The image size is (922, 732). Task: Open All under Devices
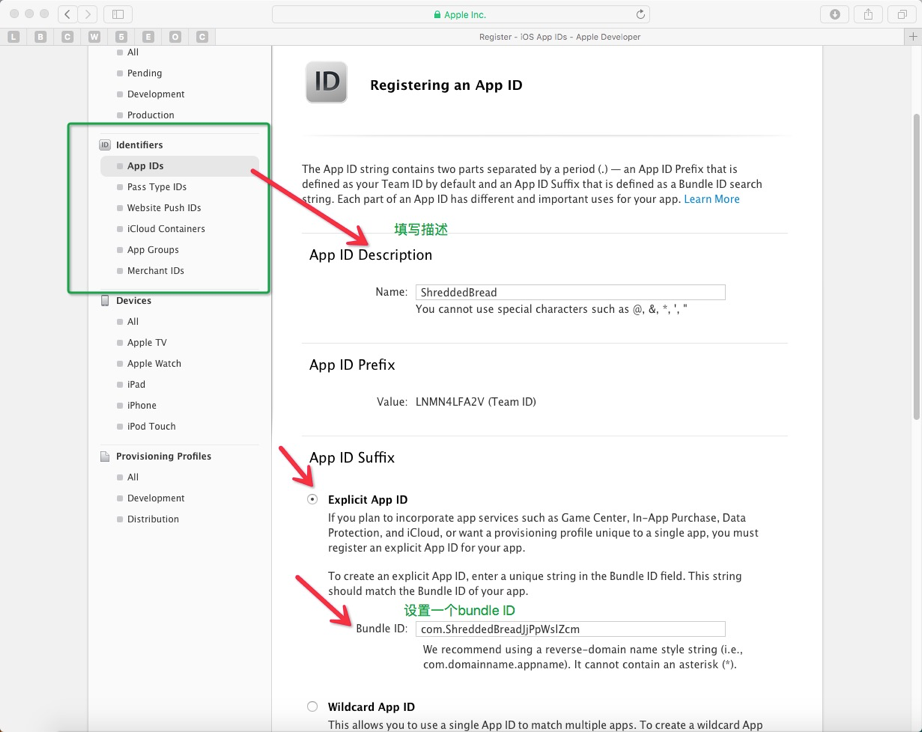(133, 322)
